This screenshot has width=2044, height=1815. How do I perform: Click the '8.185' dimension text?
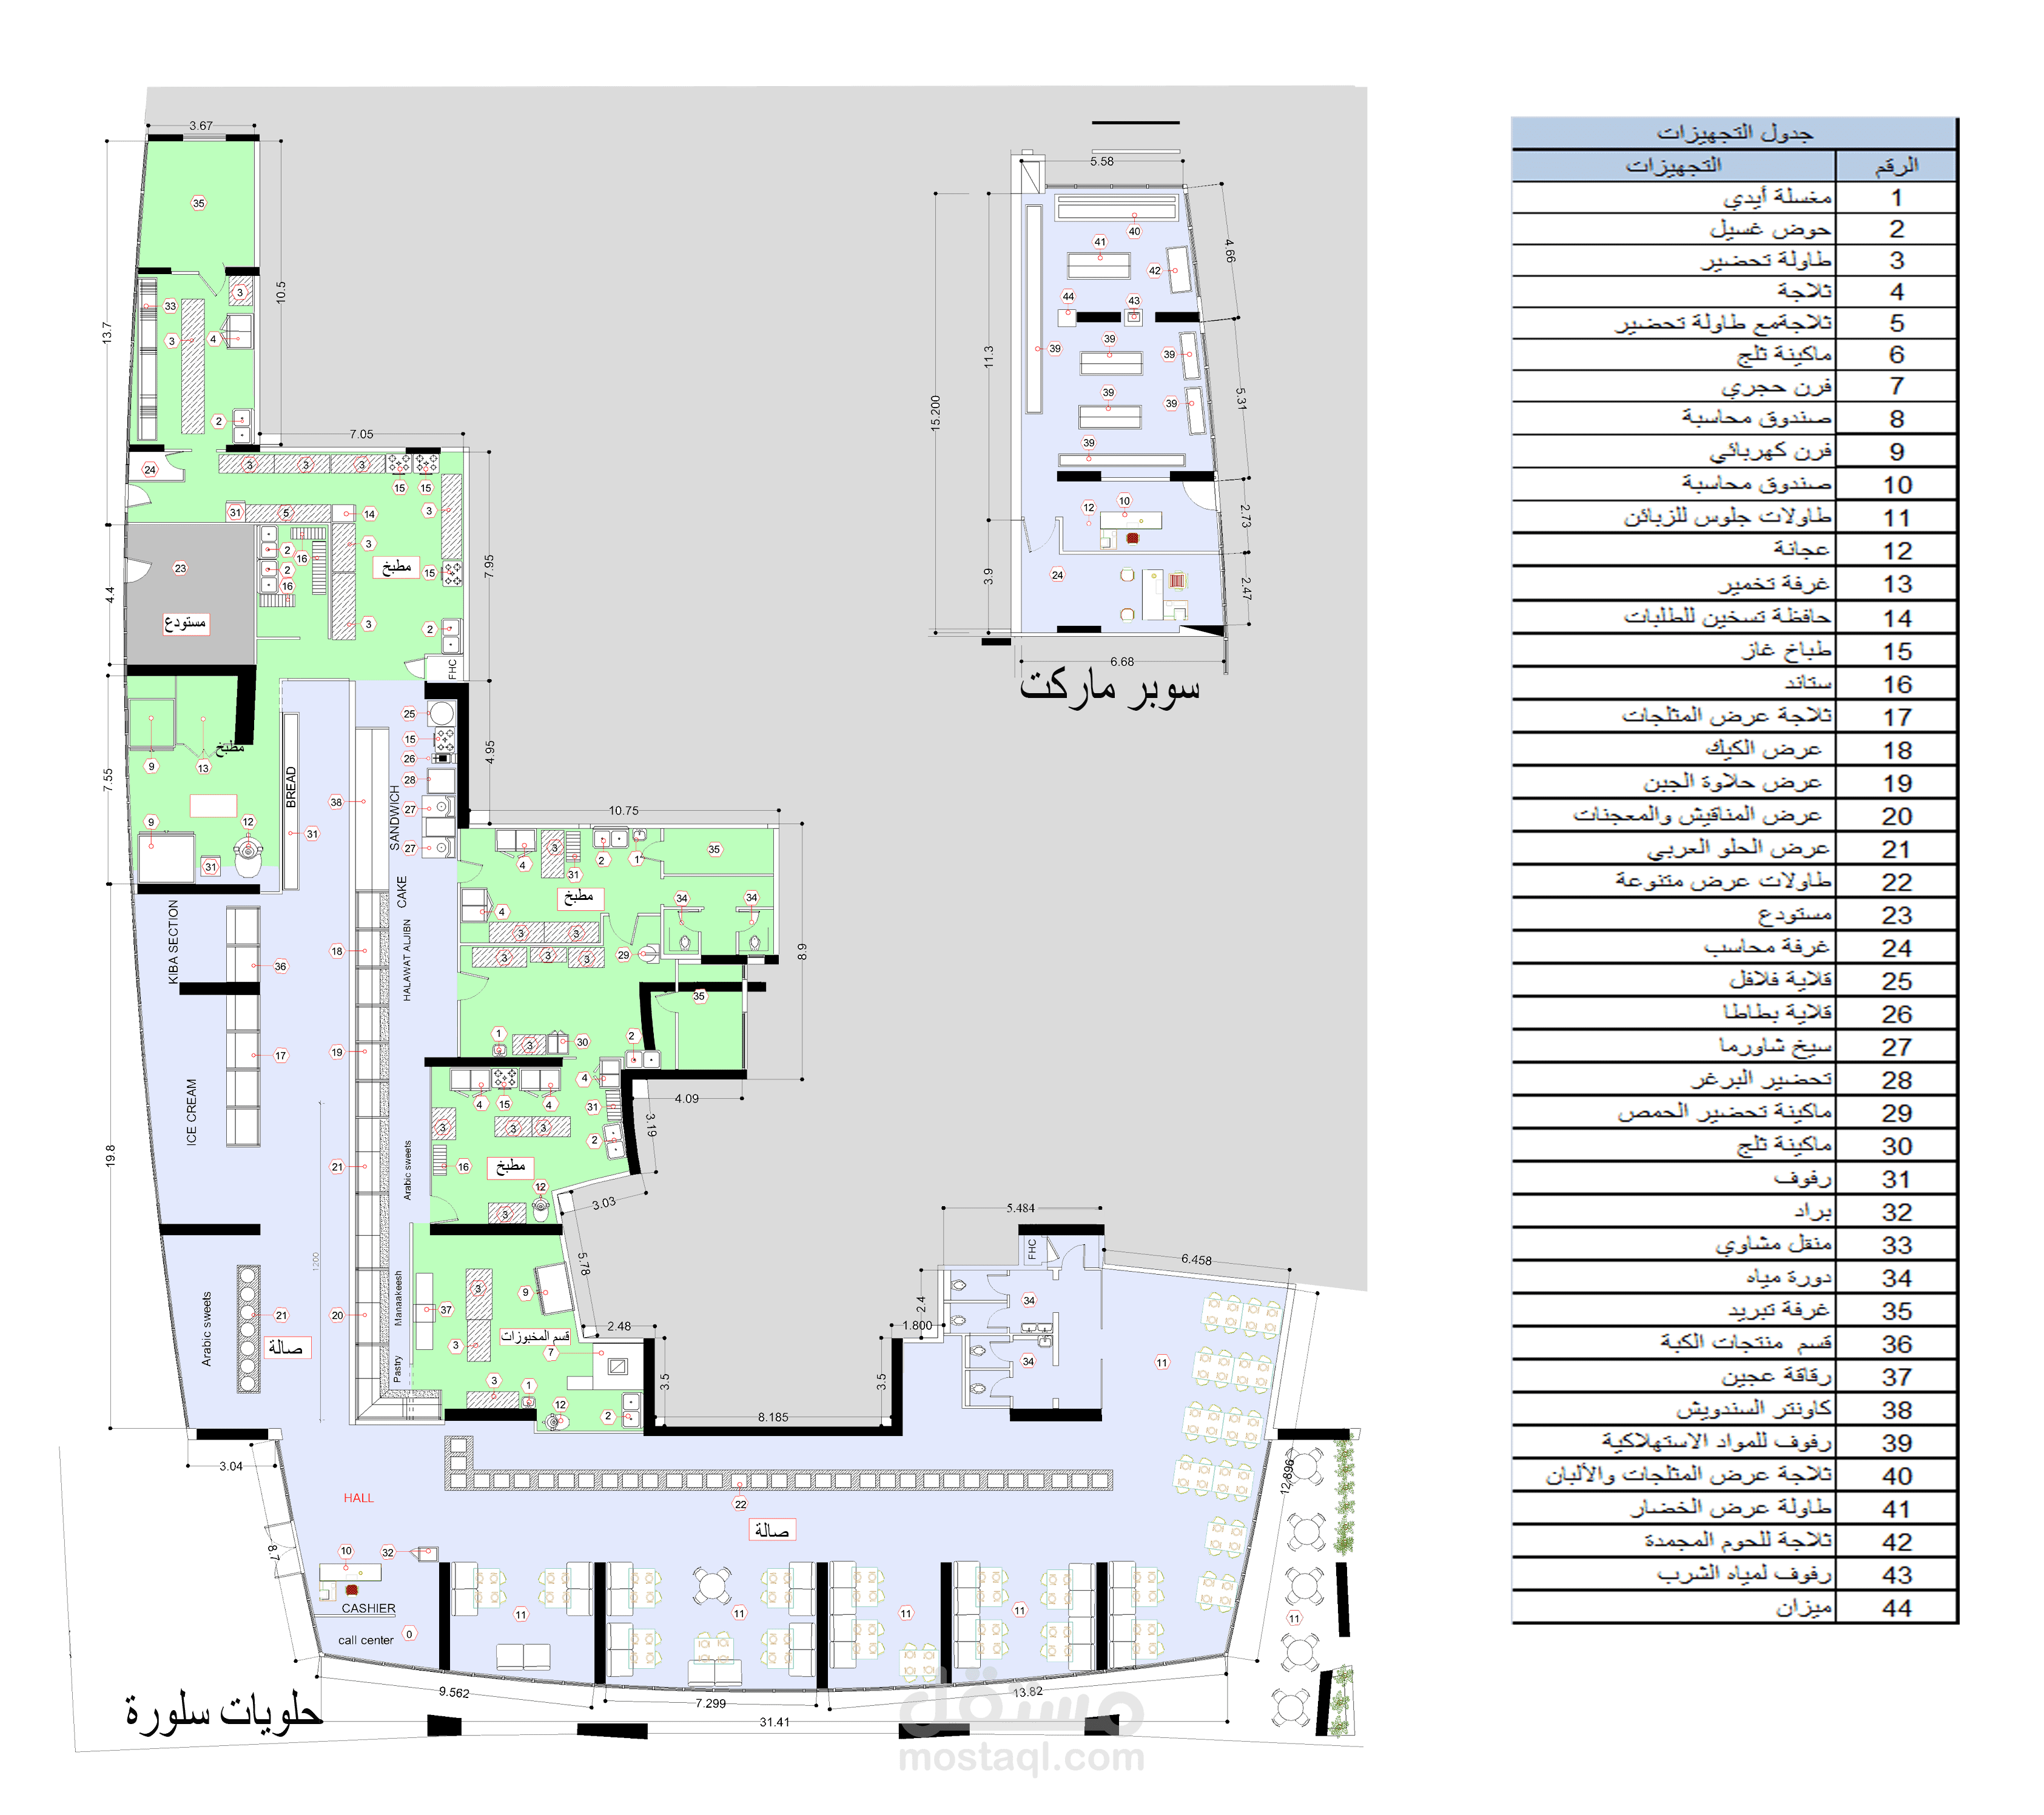pyautogui.click(x=772, y=1417)
